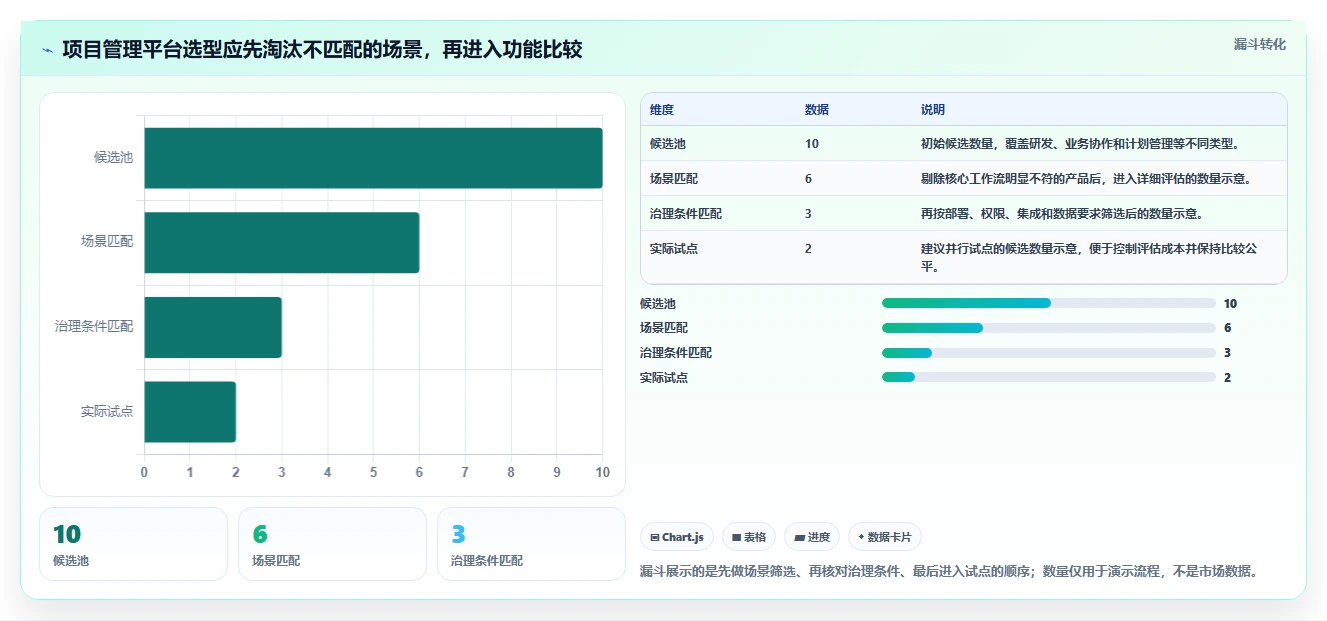Click the 实际试点 bar in the chart
The width and height of the screenshot is (1327, 621).
click(x=190, y=411)
